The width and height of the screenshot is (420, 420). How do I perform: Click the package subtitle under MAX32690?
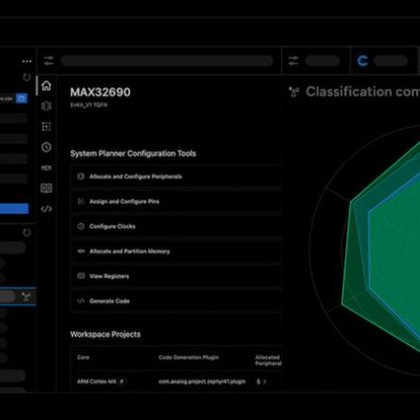pos(89,105)
